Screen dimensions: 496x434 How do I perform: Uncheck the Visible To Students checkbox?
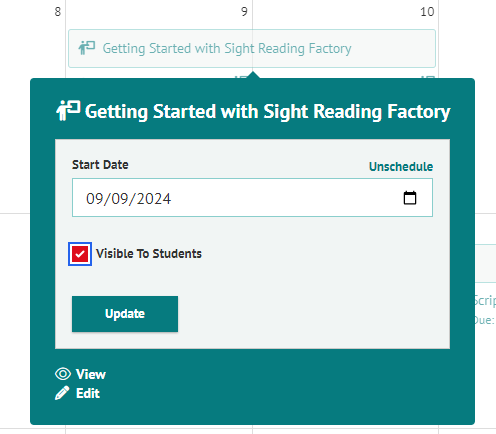(x=80, y=254)
